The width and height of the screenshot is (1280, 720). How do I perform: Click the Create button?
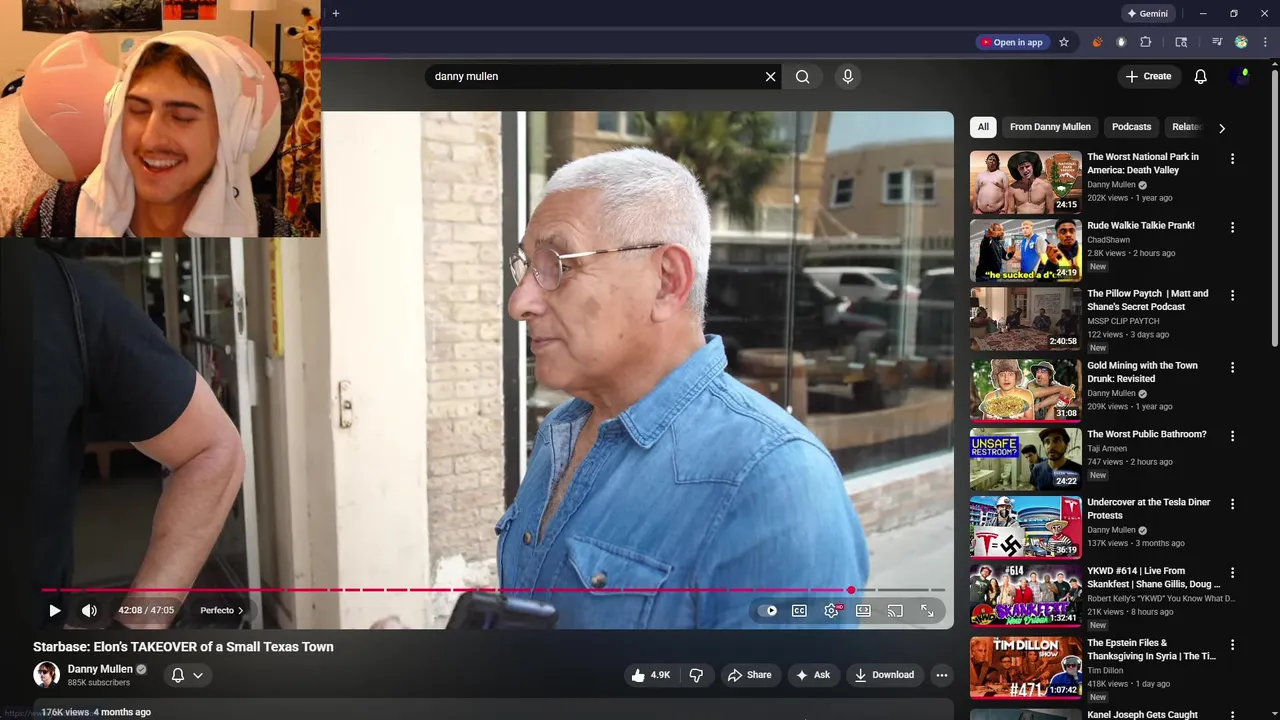1149,76
